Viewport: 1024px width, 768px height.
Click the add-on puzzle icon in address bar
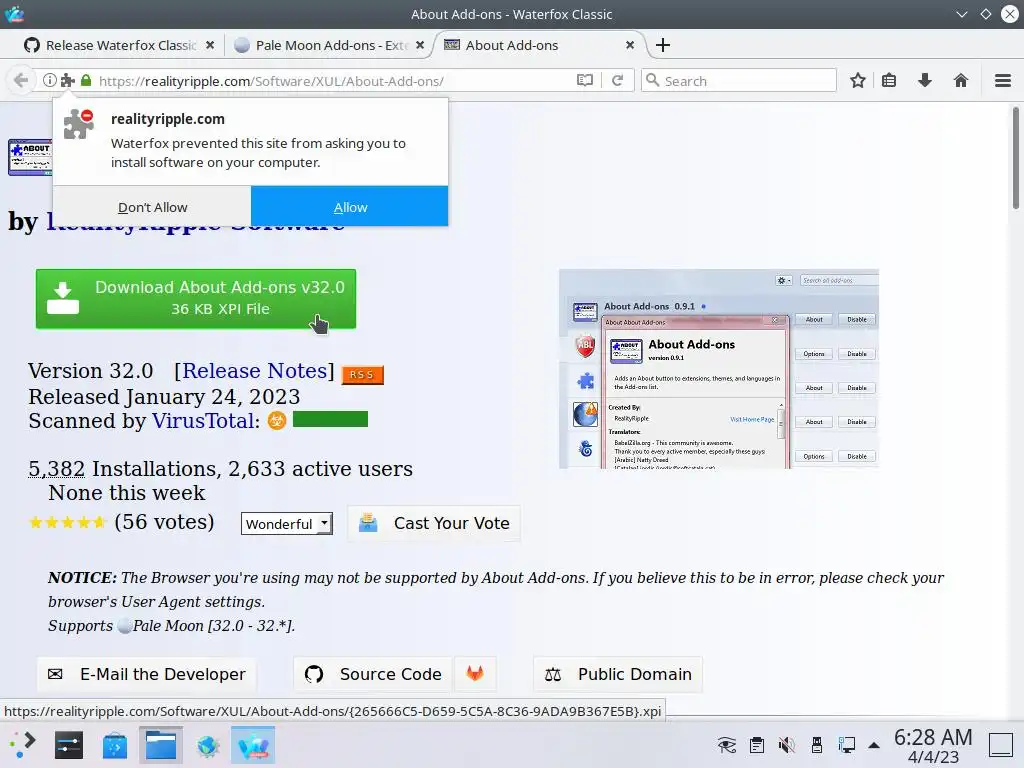pyautogui.click(x=68, y=80)
